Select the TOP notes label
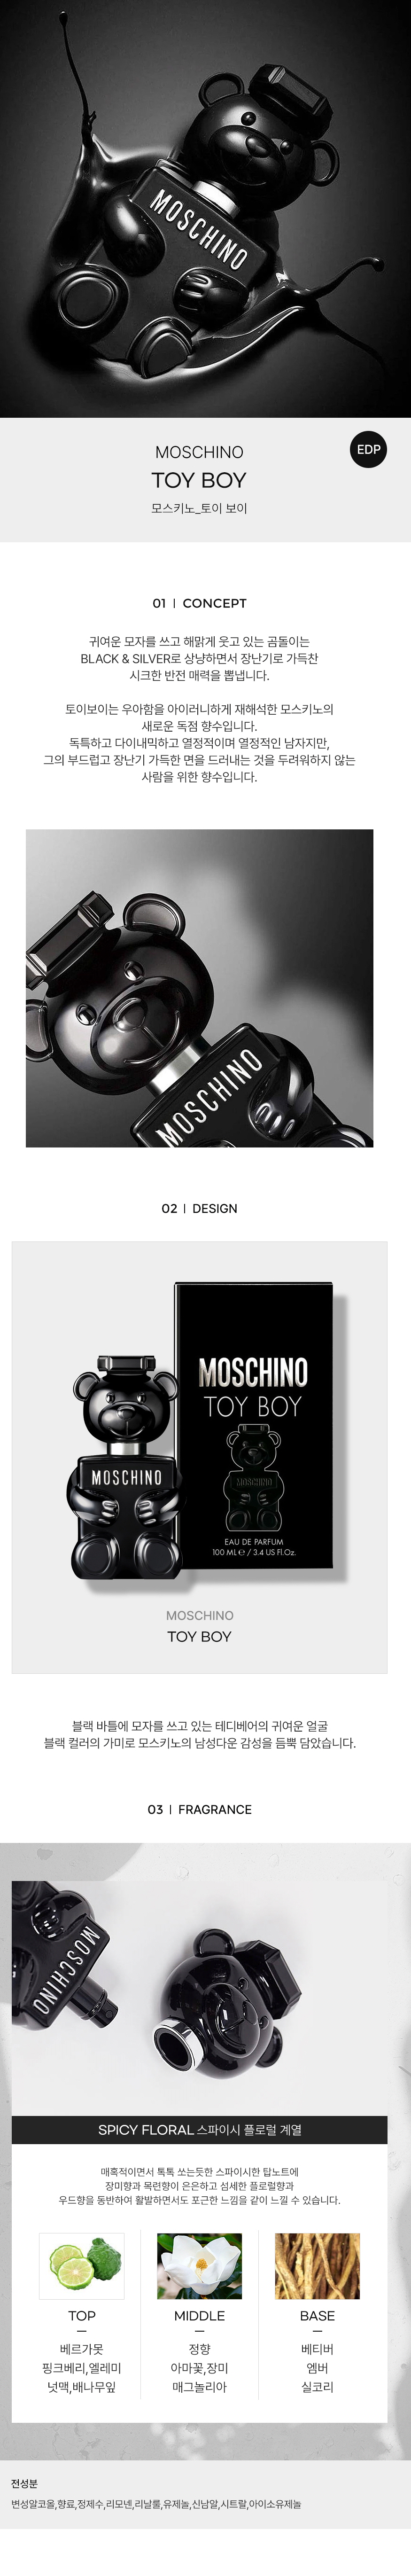Screen dimensions: 411x2576 (x=82, y=2316)
